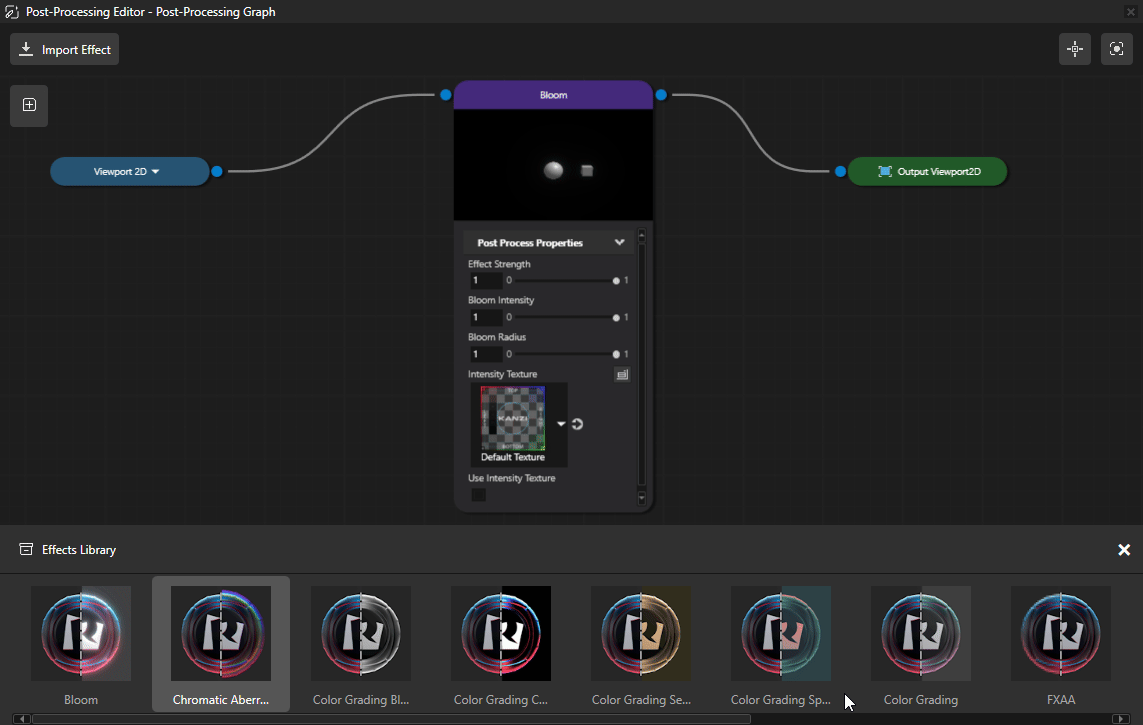Click the Output Viewport2D node
The image size is (1143, 725).
(927, 172)
